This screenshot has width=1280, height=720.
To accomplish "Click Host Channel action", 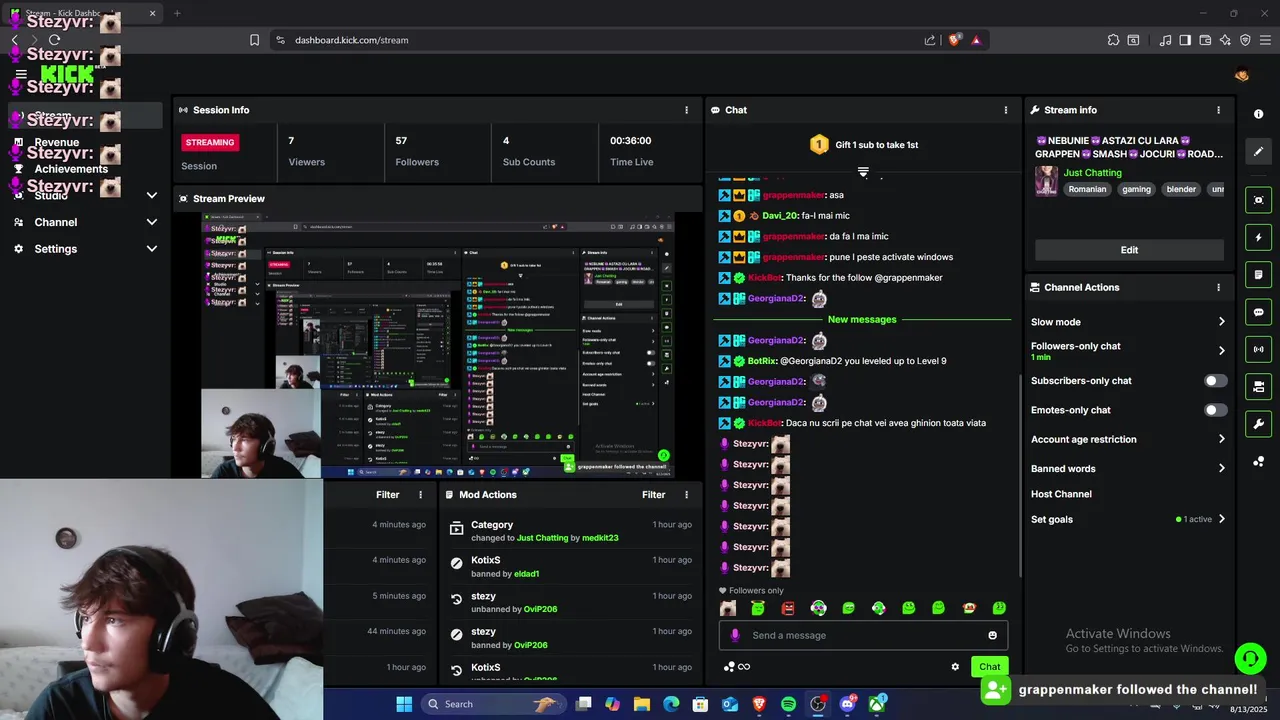I will click(1061, 494).
